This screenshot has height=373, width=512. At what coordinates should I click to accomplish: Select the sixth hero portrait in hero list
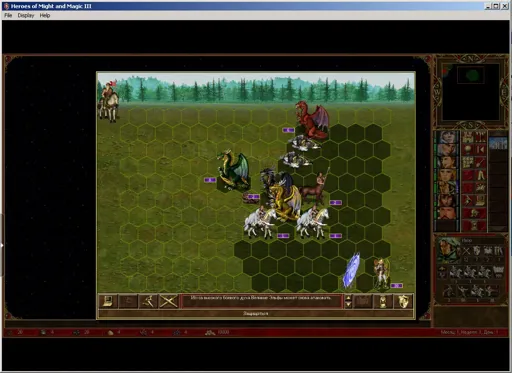[447, 200]
